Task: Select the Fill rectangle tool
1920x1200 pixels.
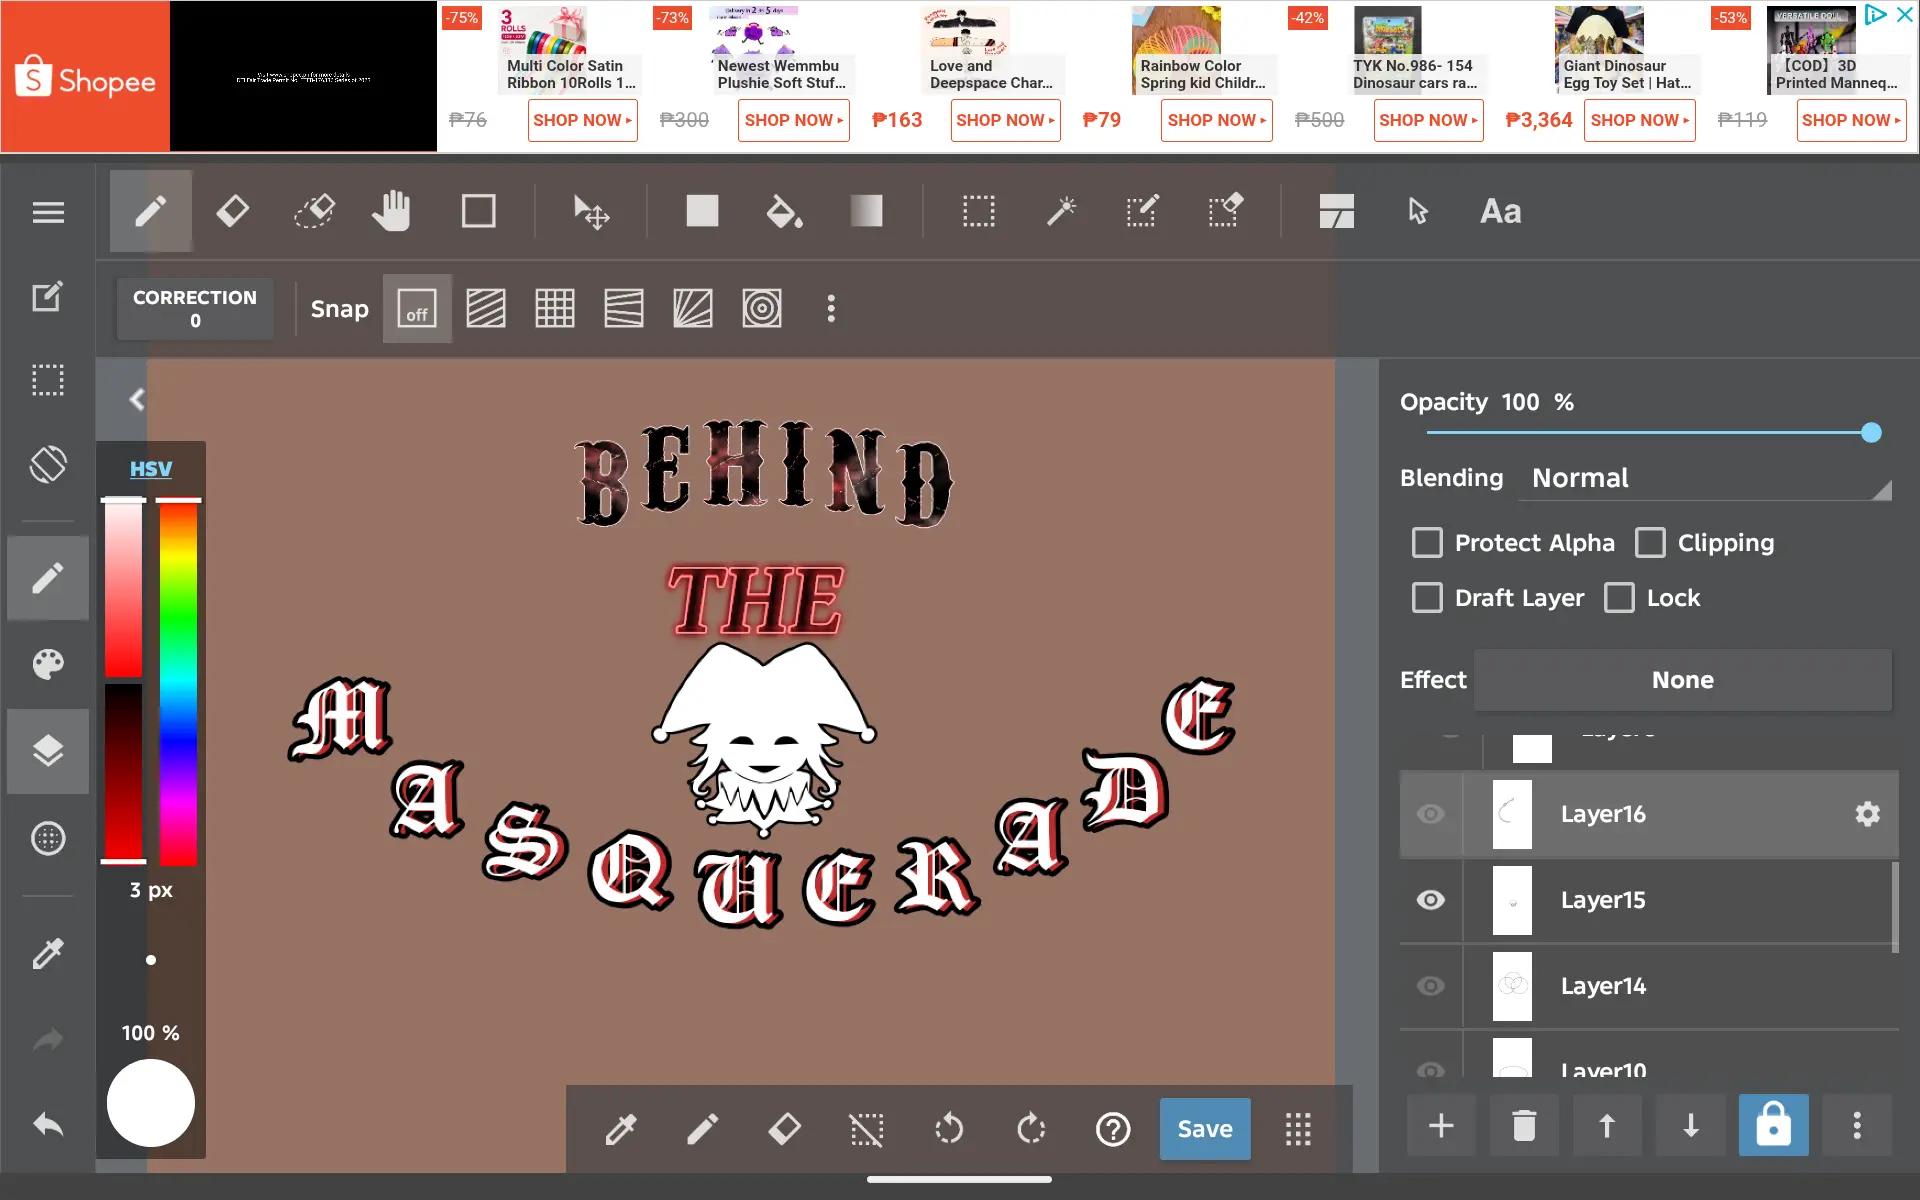Action: click(x=702, y=211)
